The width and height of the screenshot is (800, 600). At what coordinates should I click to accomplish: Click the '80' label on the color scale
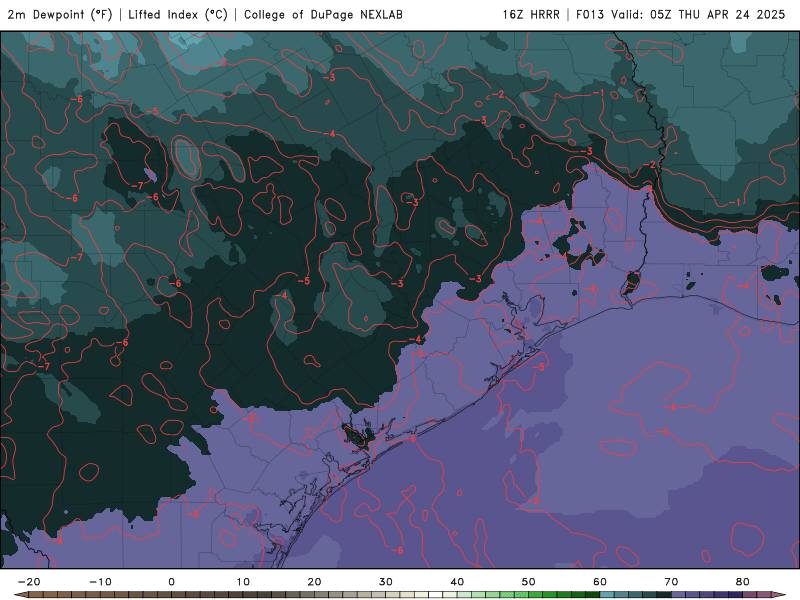[743, 582]
